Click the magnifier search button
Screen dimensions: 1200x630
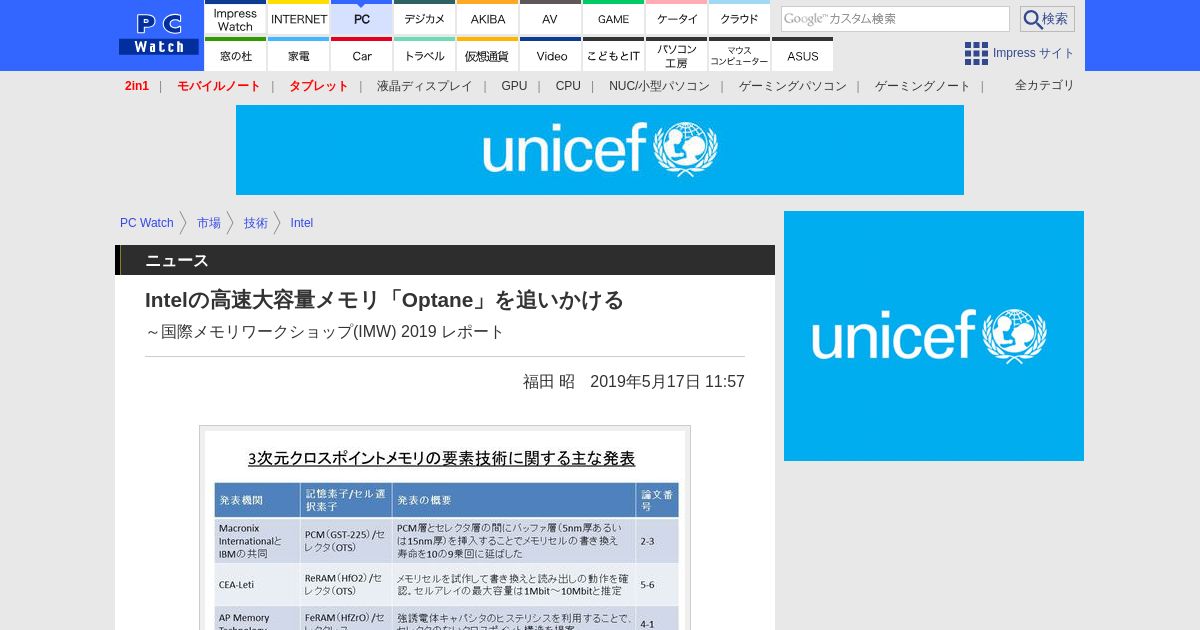click(x=1047, y=19)
